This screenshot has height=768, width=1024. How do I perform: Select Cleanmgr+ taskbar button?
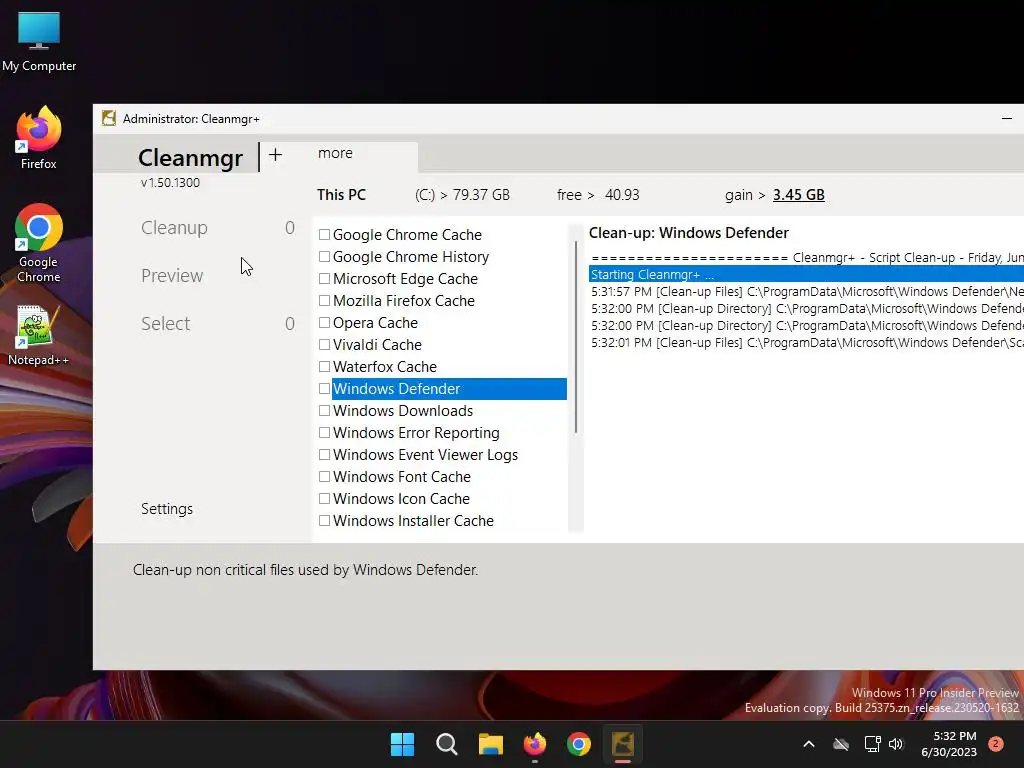pyautogui.click(x=623, y=744)
